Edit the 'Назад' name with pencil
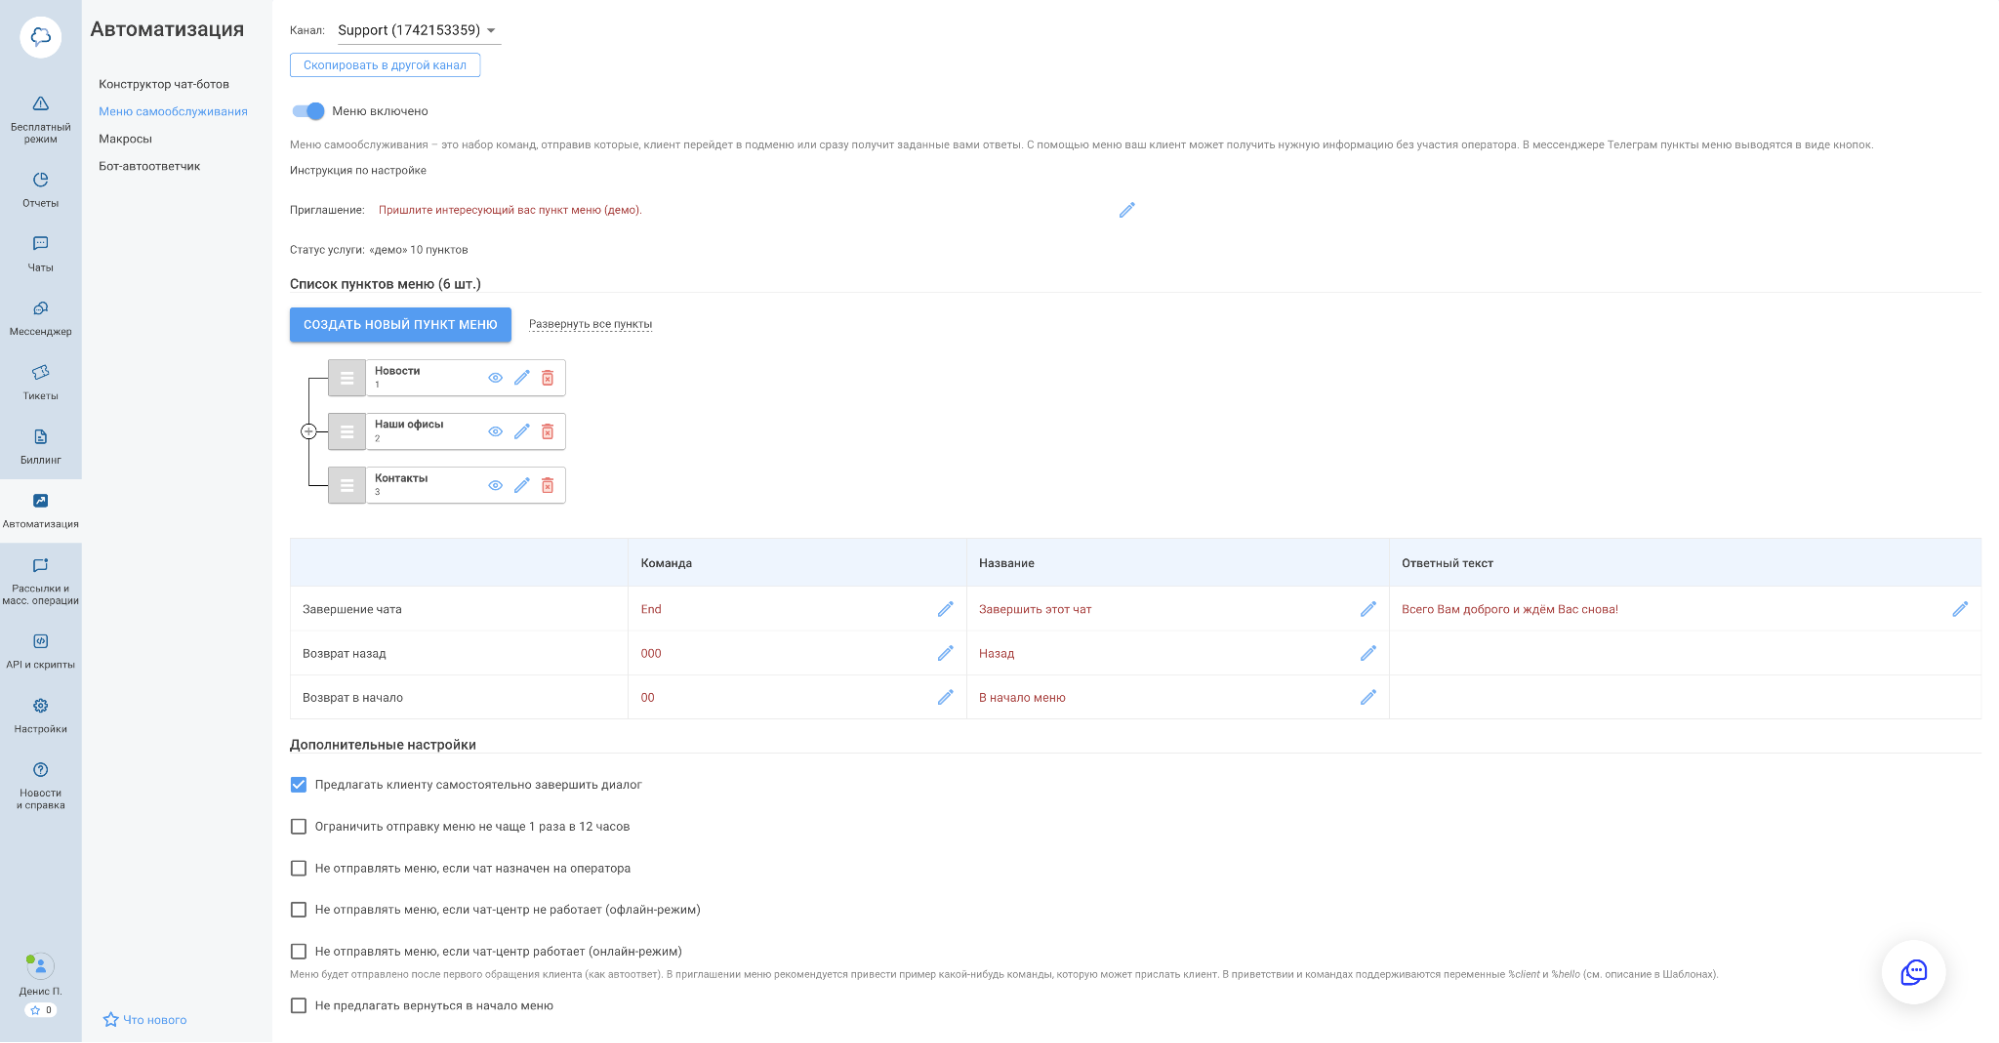Viewport: 1999px width, 1043px height. tap(1367, 653)
